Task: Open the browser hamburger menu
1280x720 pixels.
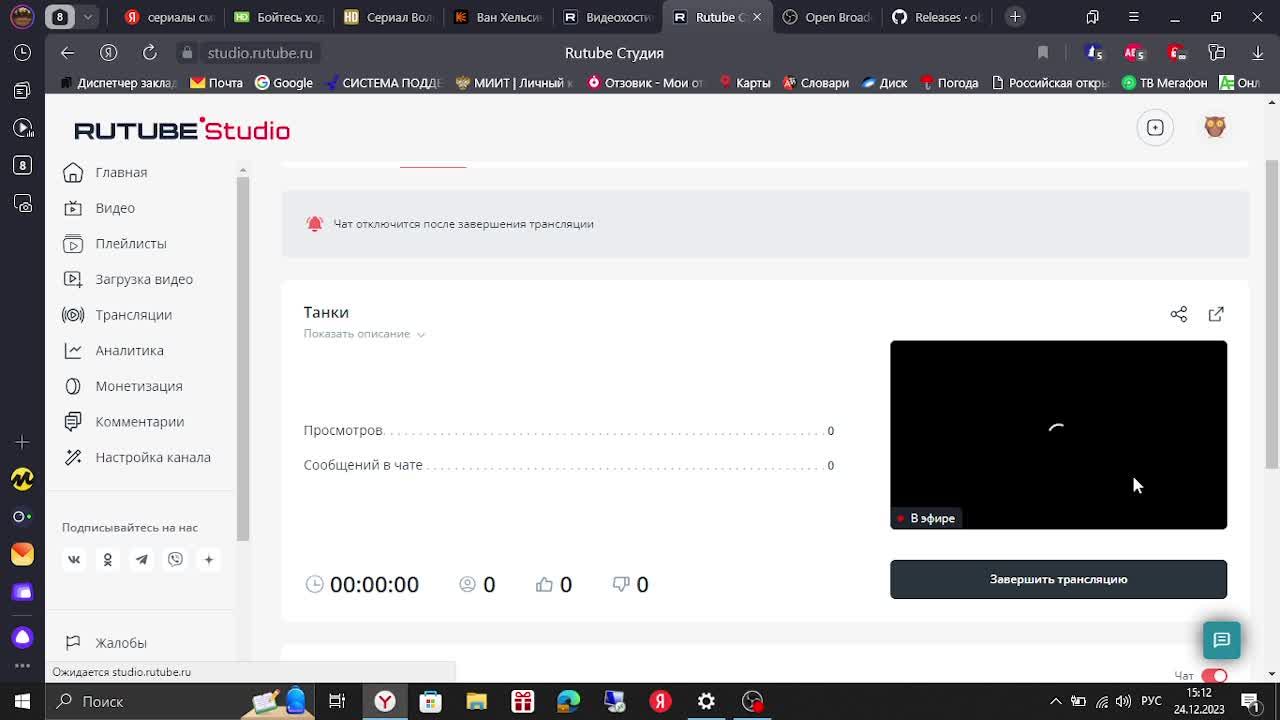Action: tap(1134, 17)
